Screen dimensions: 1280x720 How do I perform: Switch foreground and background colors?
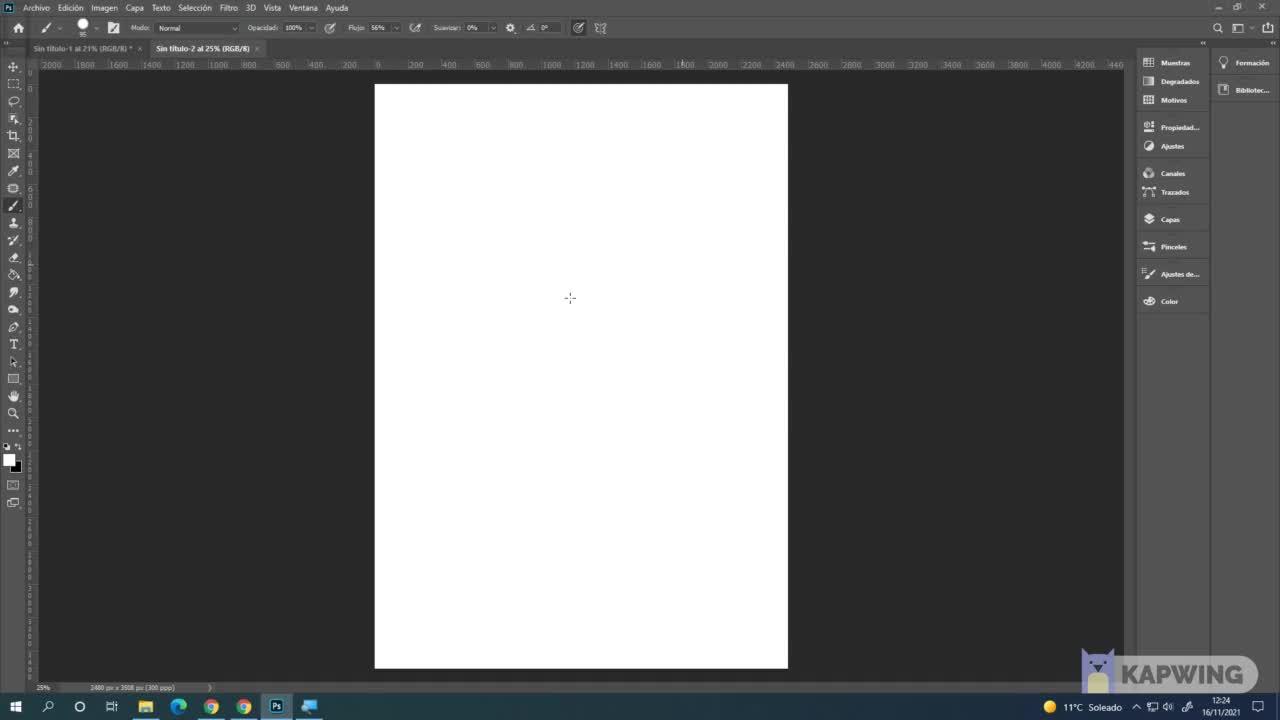[18, 447]
